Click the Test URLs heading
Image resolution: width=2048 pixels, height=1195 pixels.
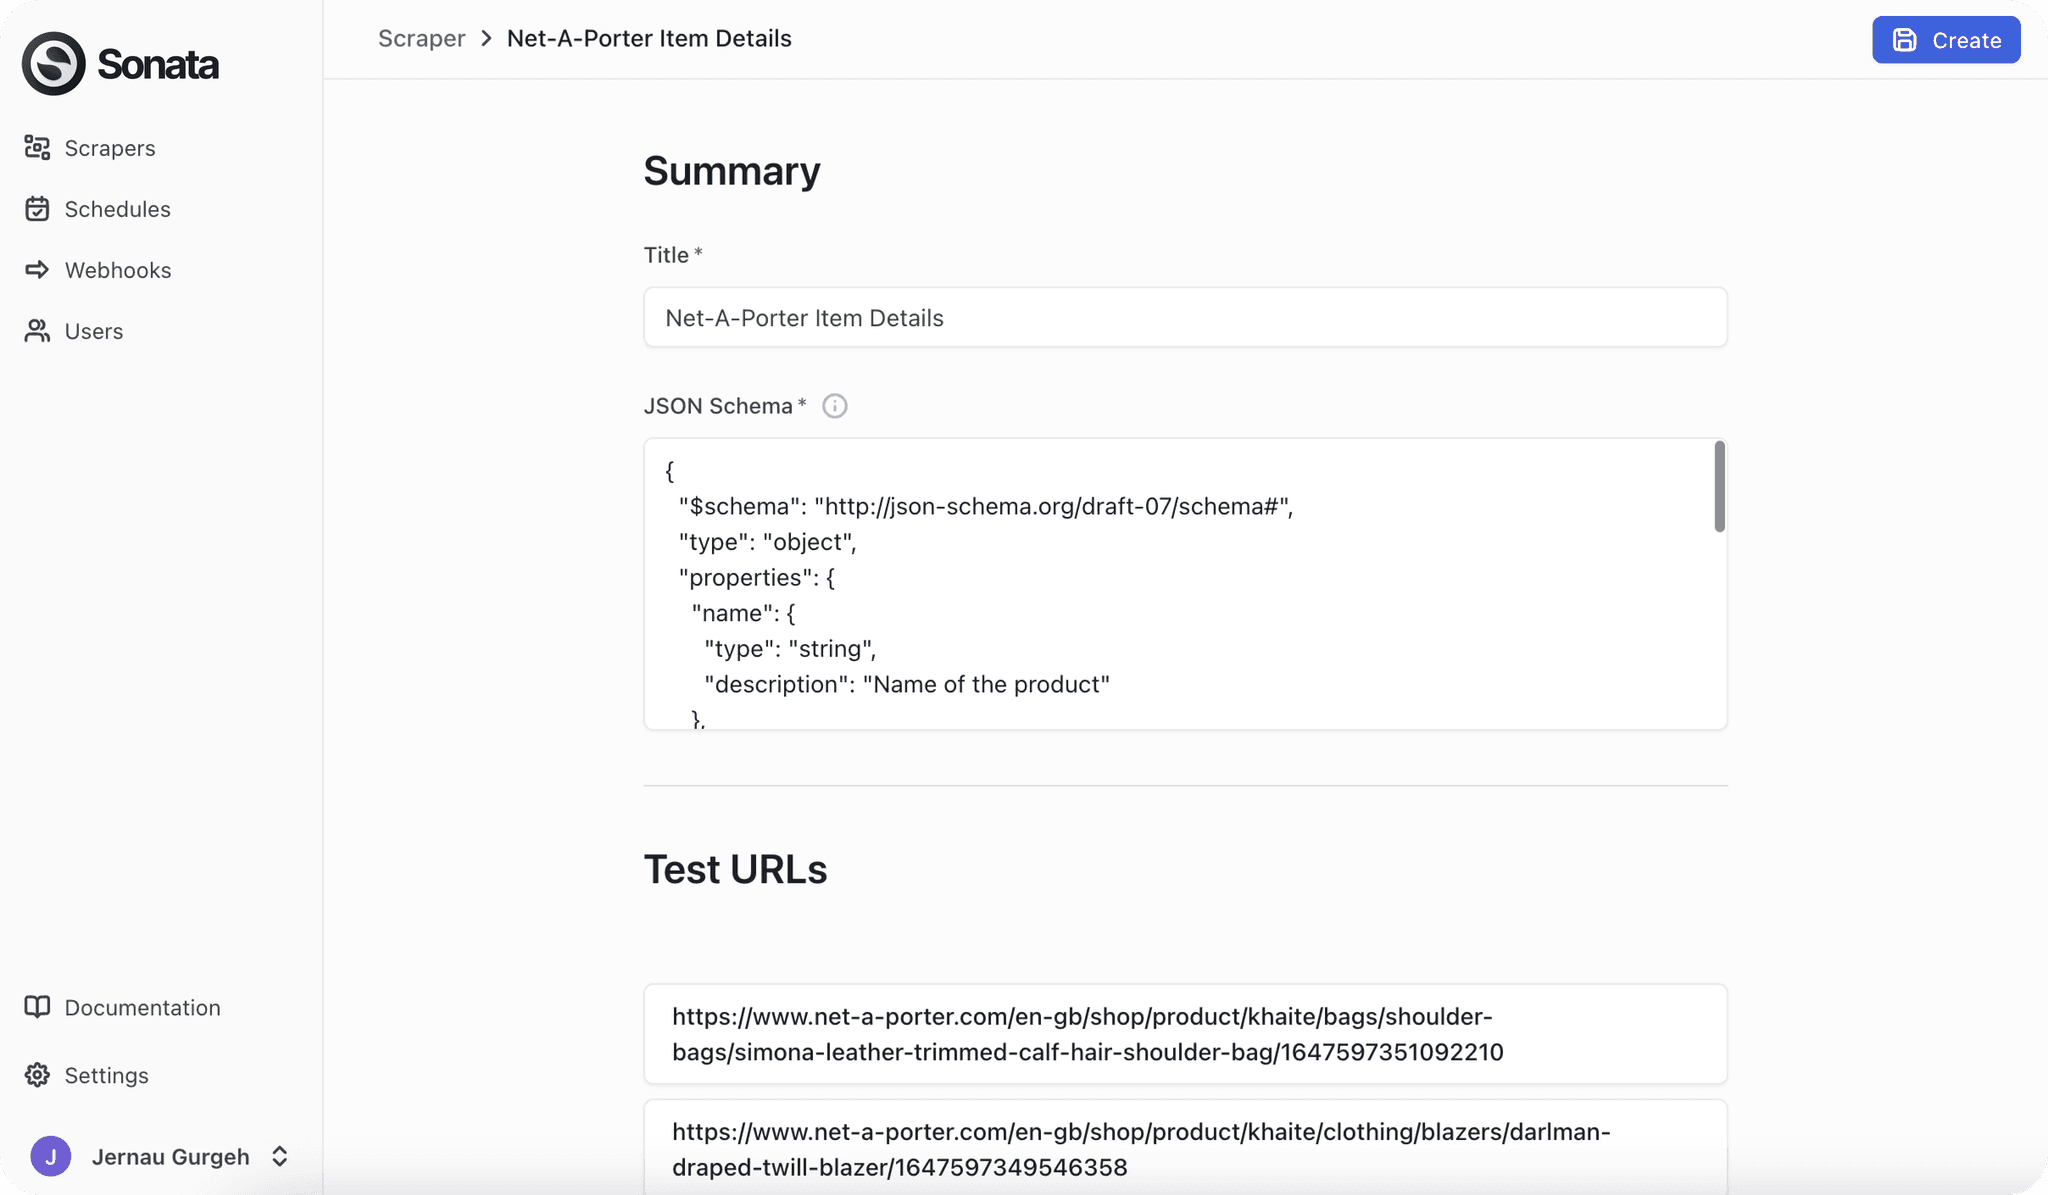coord(735,869)
